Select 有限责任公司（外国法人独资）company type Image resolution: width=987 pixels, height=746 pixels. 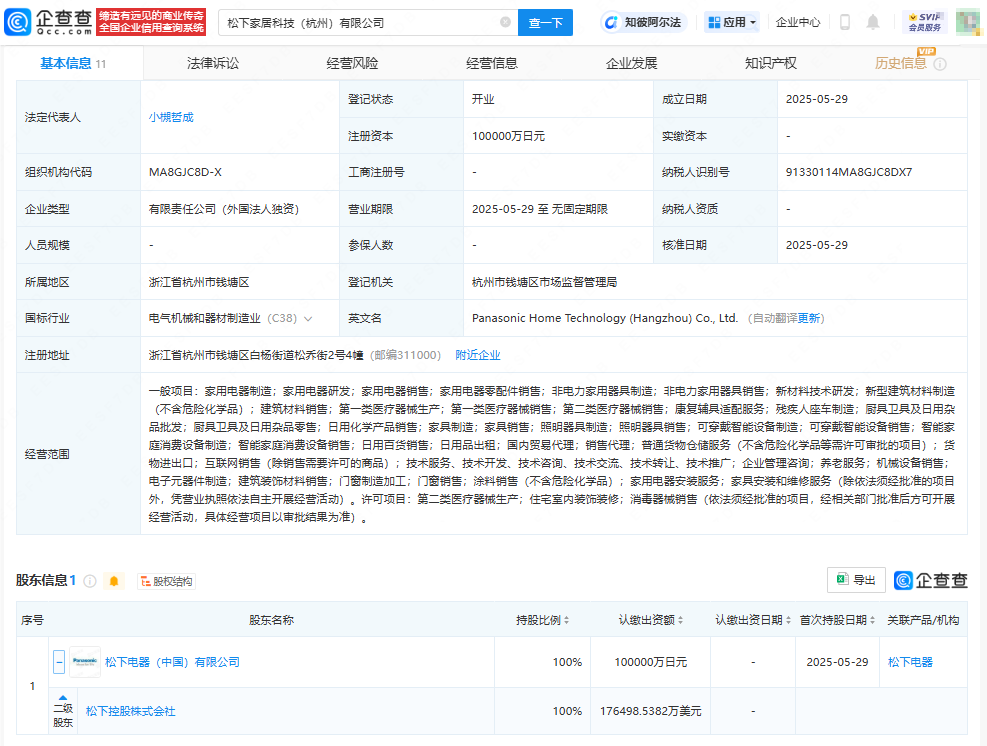(x=223, y=209)
